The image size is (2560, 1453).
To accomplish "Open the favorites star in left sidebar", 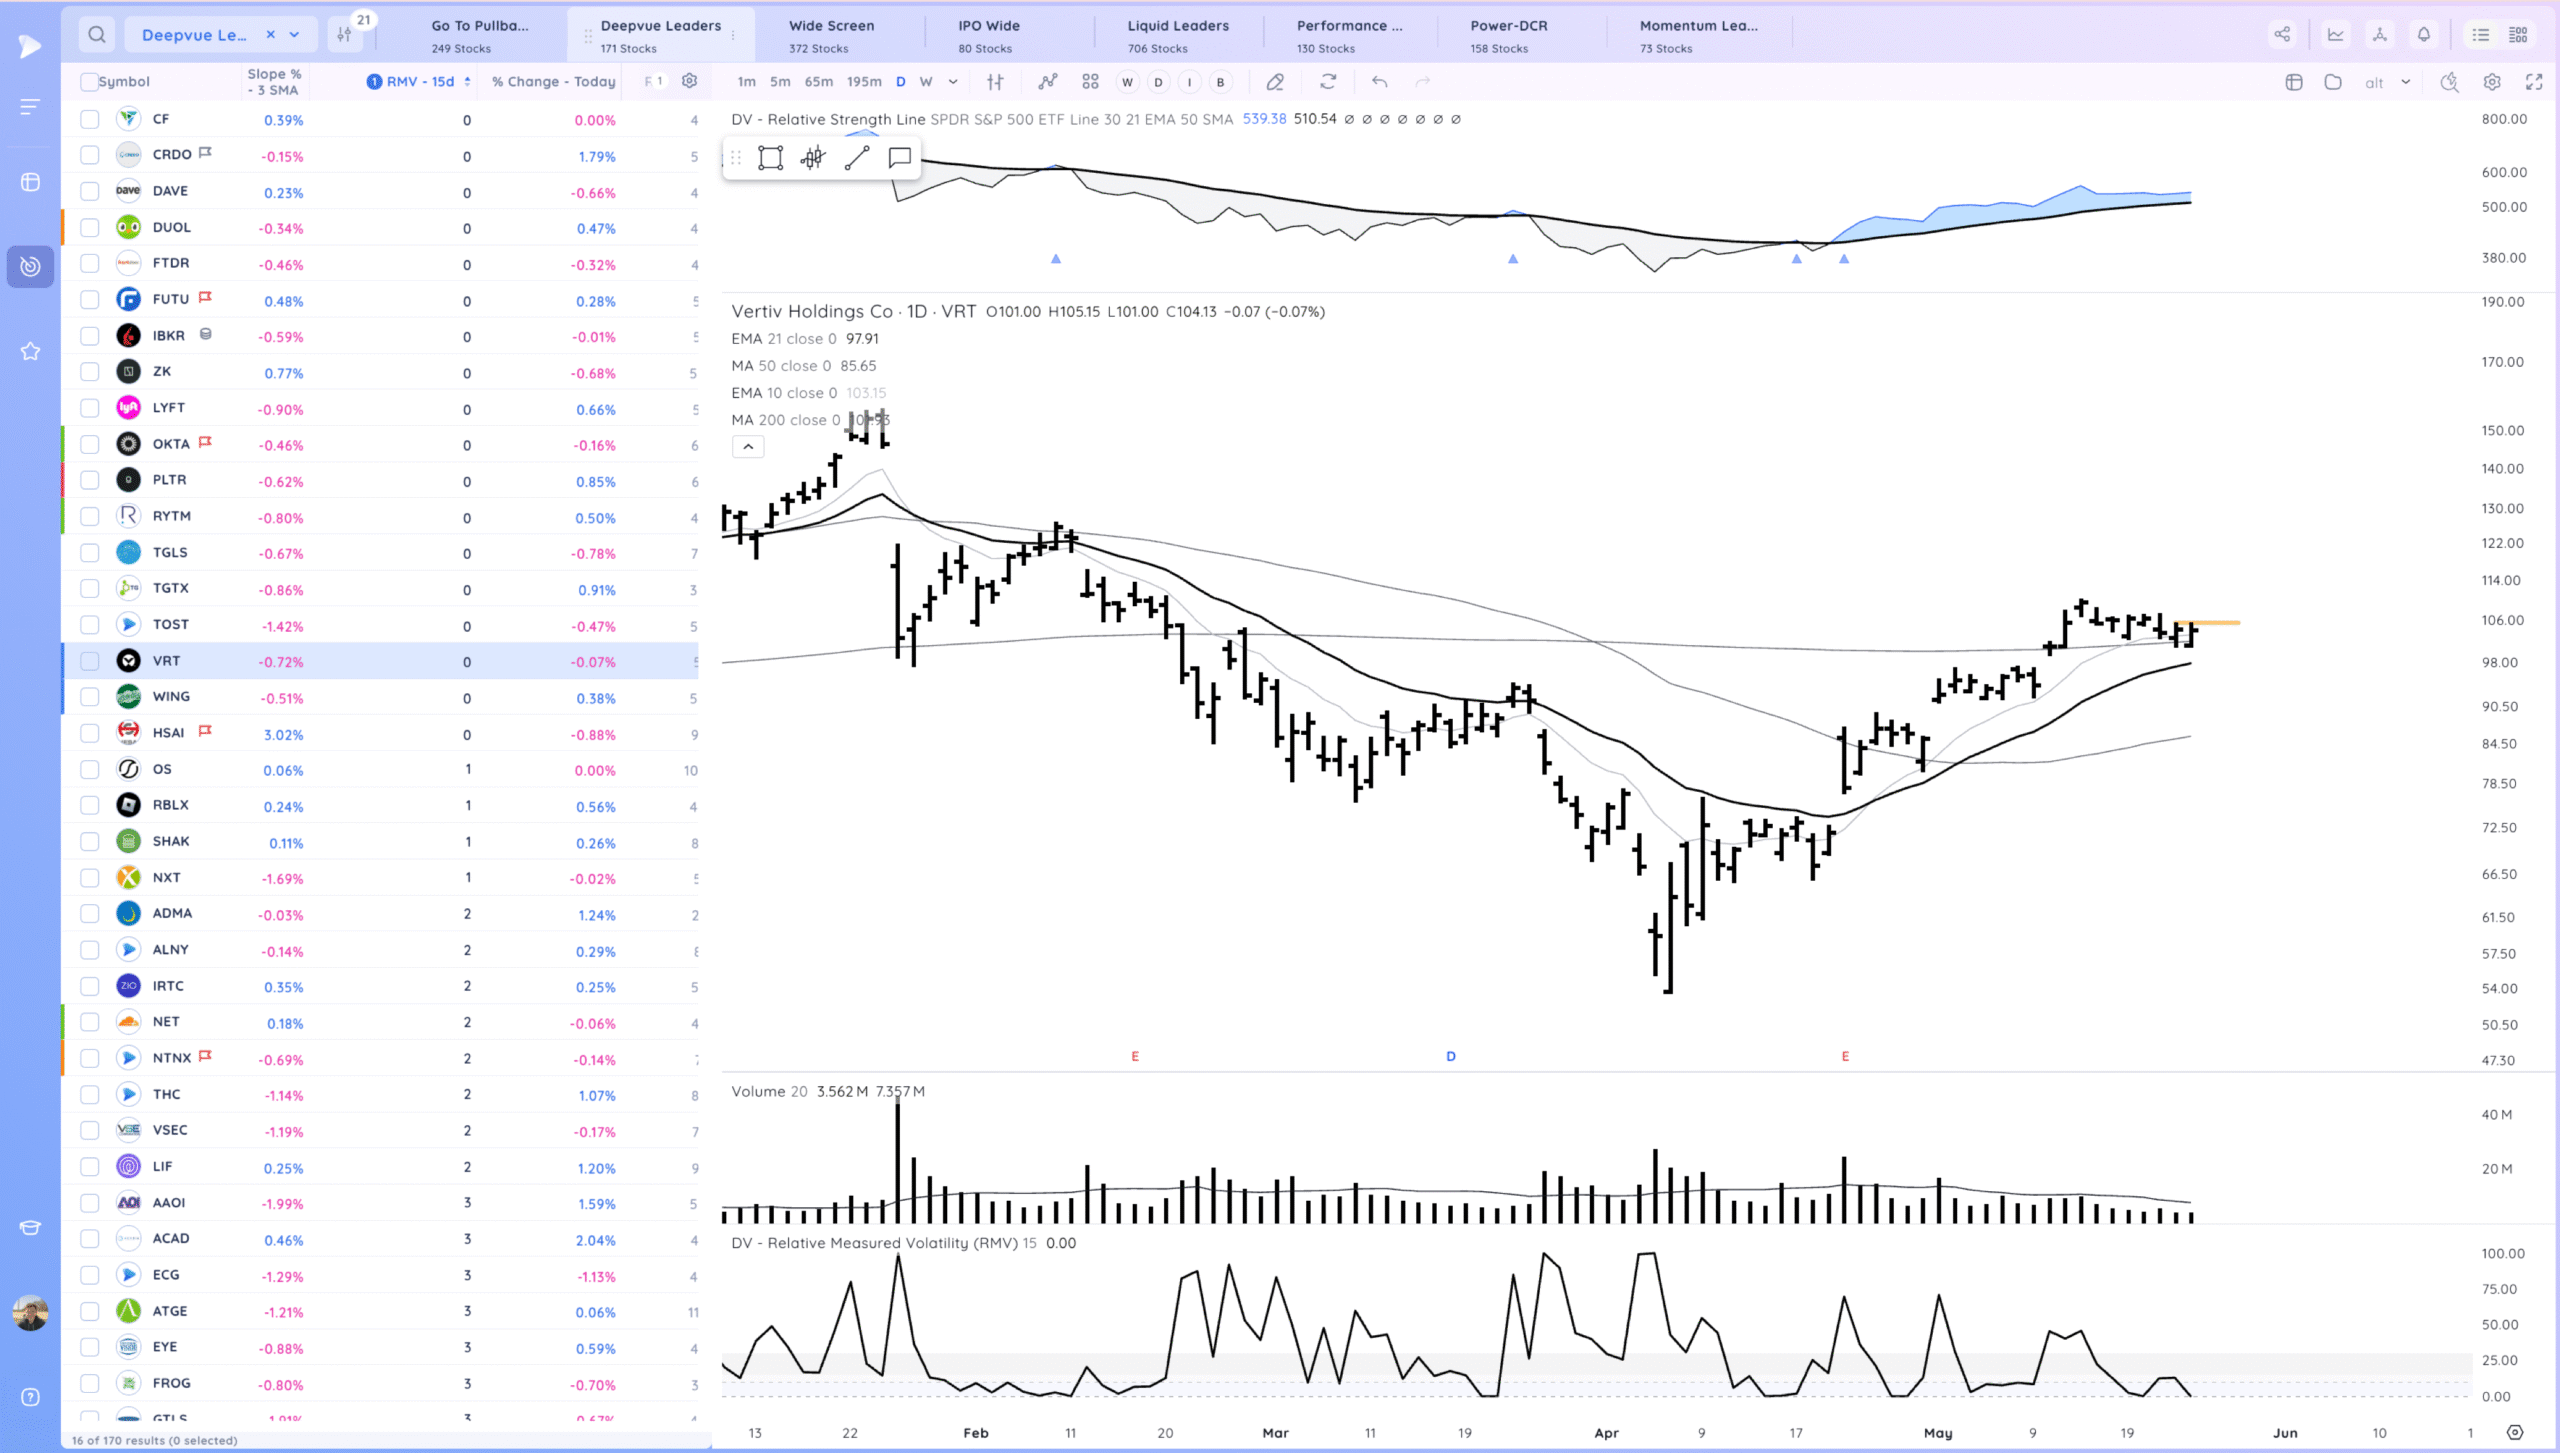I will (30, 351).
